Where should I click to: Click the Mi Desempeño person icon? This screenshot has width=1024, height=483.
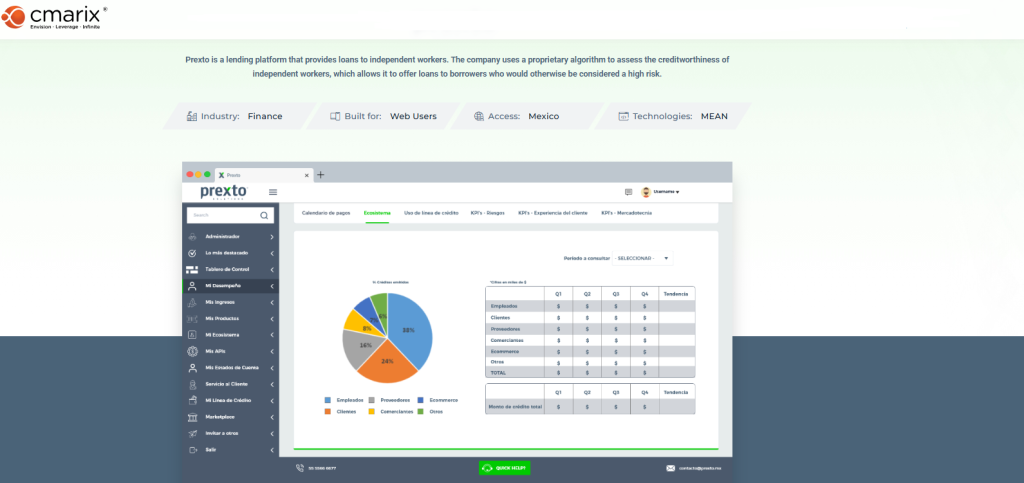192,286
